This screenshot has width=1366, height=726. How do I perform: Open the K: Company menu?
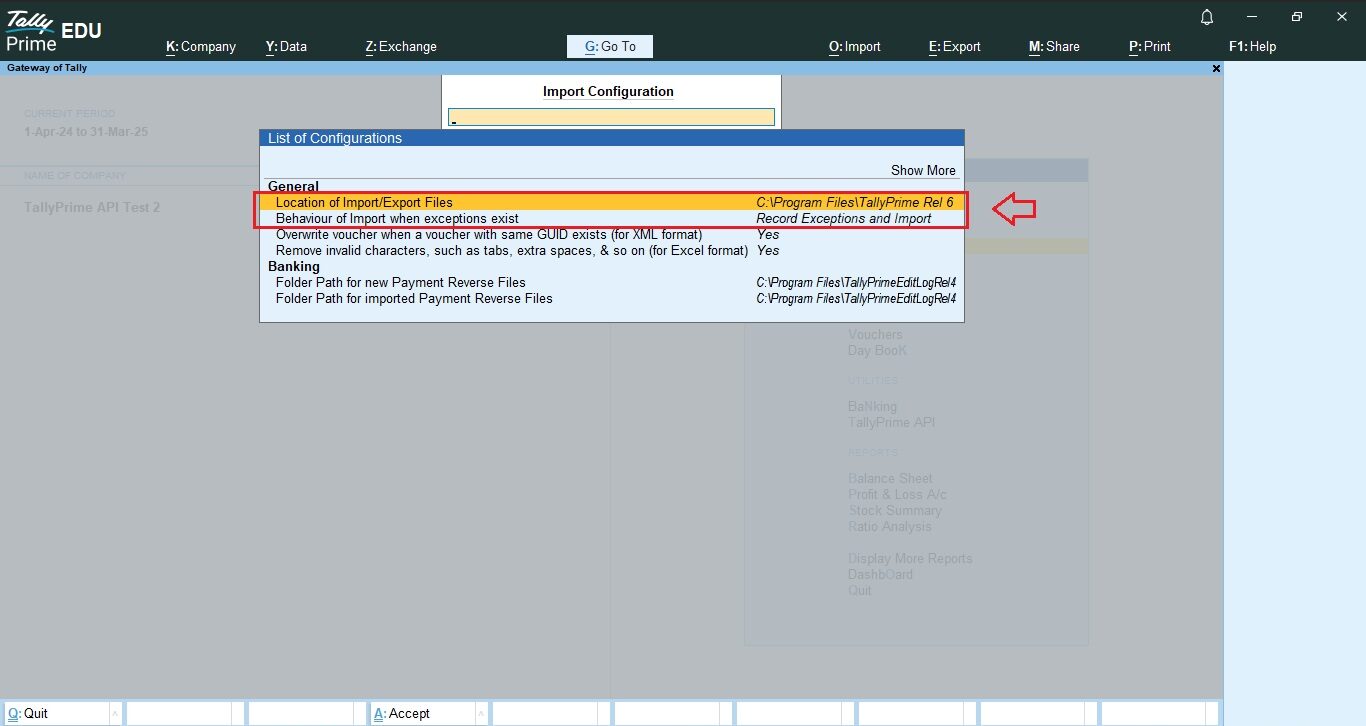coord(201,46)
